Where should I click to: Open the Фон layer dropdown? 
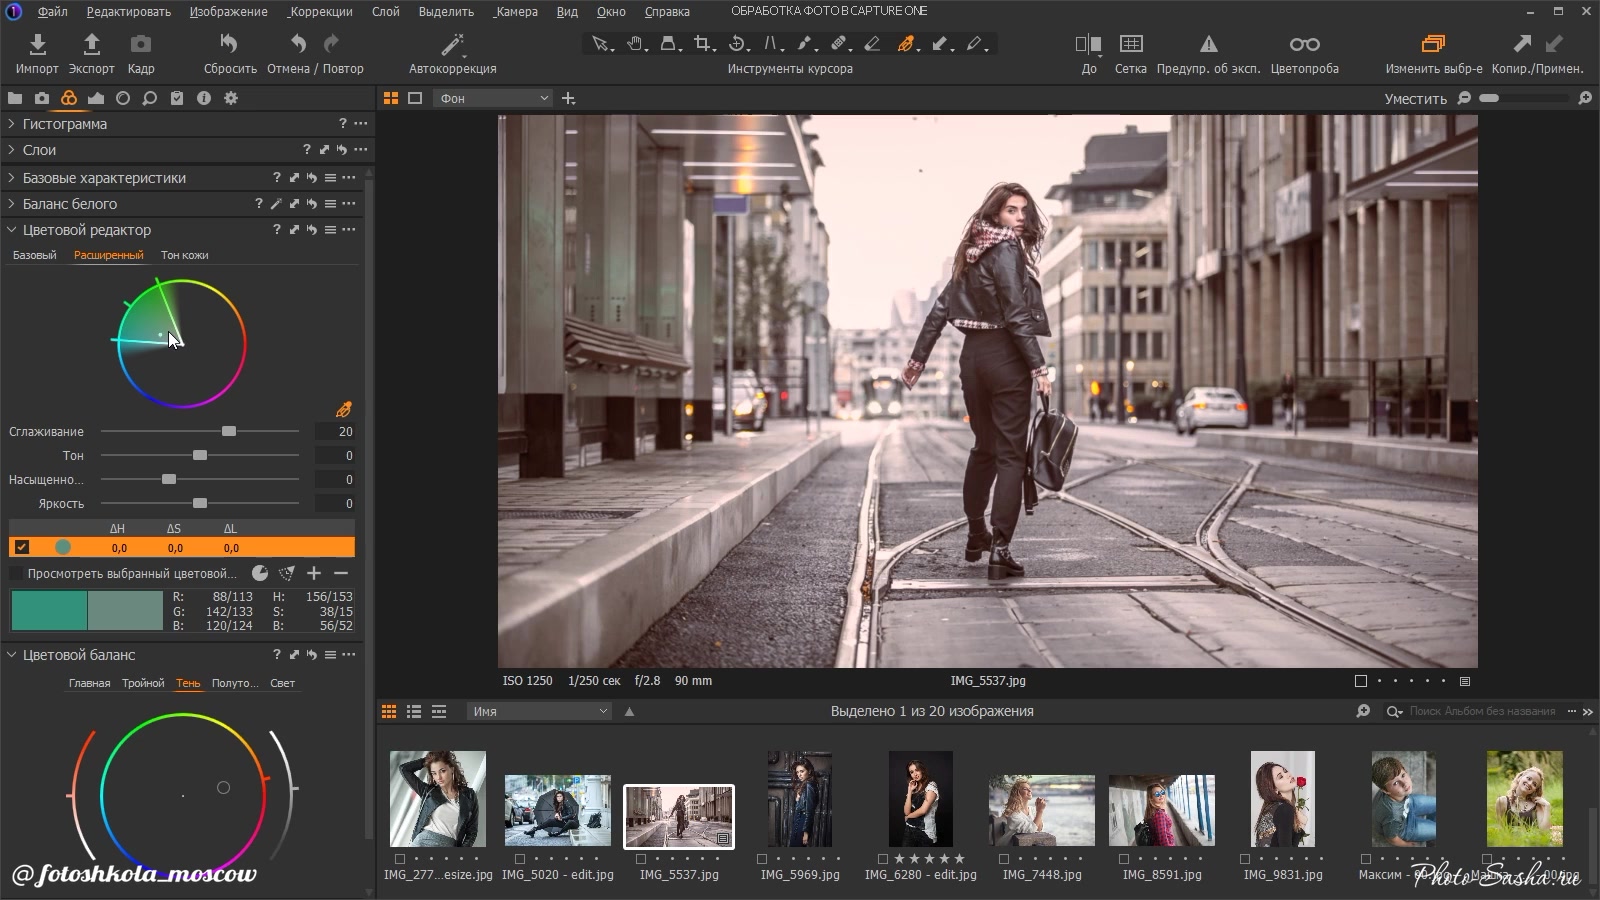coord(493,98)
